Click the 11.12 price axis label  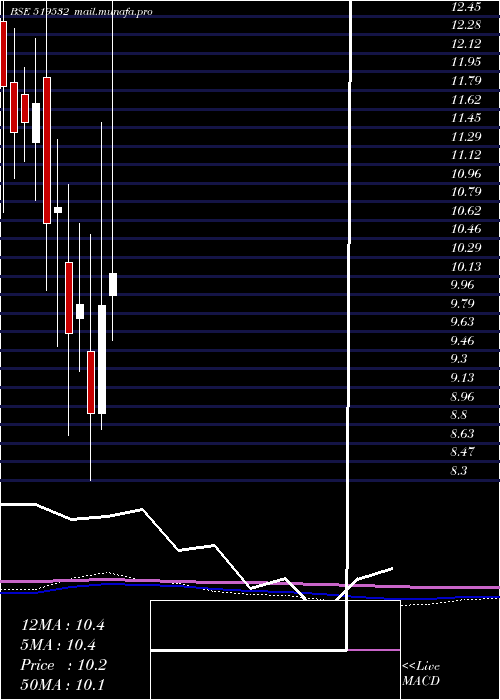click(x=466, y=155)
